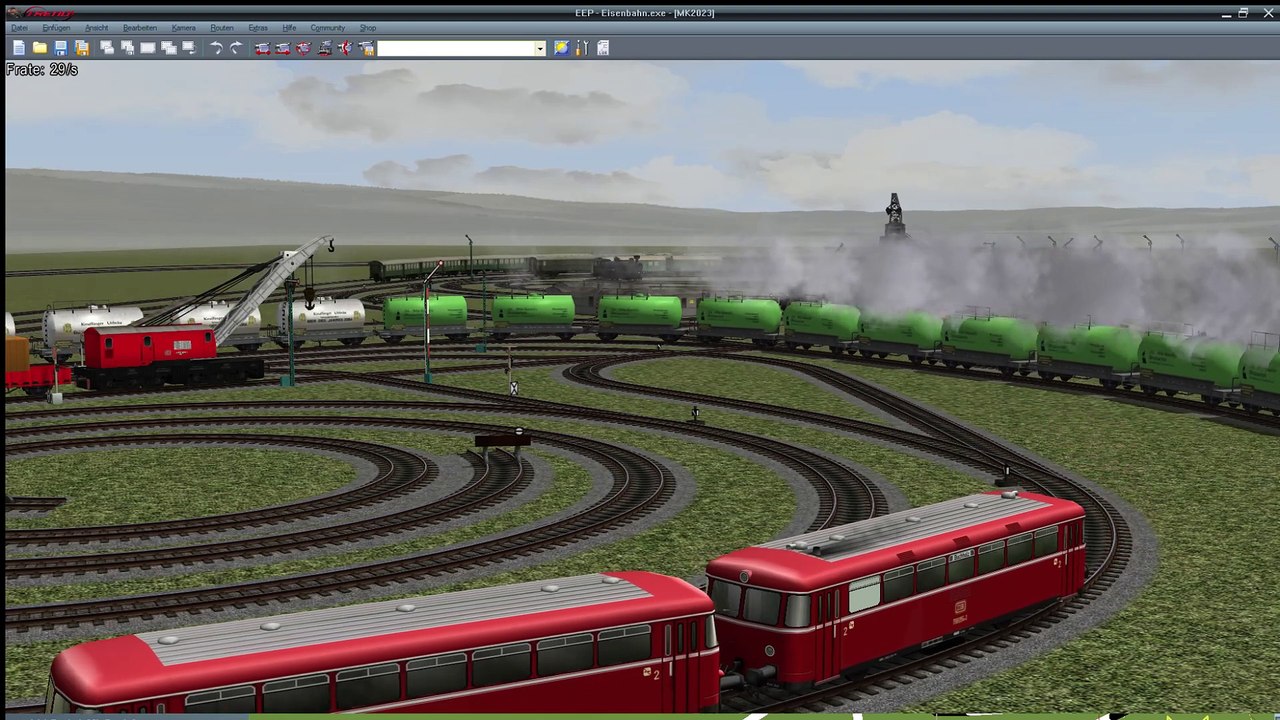Open the Ansicht menu
The image size is (1280, 720).
pos(96,28)
